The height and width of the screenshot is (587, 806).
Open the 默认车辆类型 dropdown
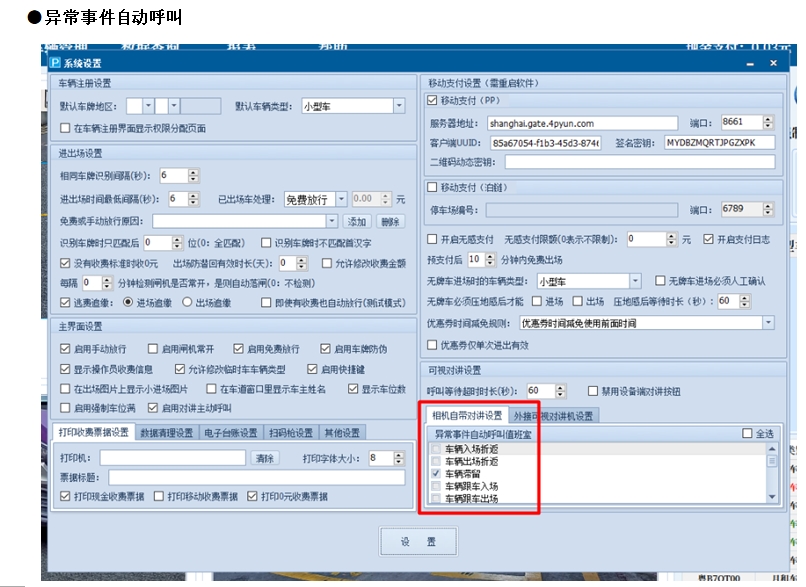point(398,106)
